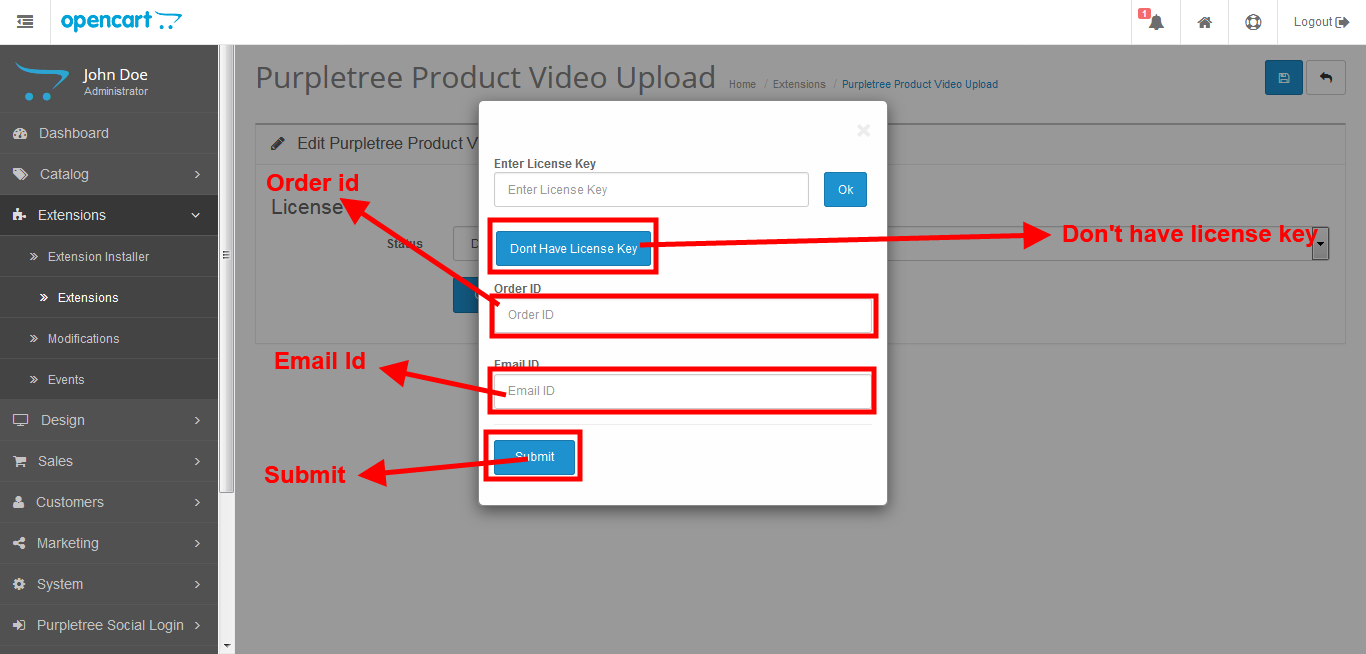
Task: Click the sidebar scrollbar down arrow
Action: (x=226, y=646)
